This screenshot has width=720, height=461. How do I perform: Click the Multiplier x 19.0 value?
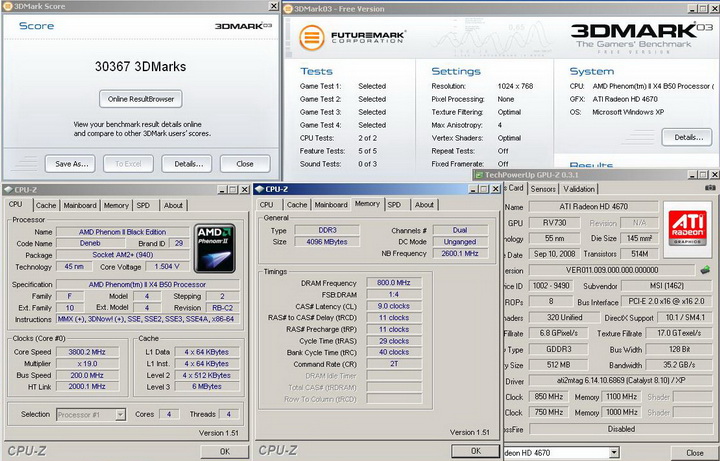point(87,364)
